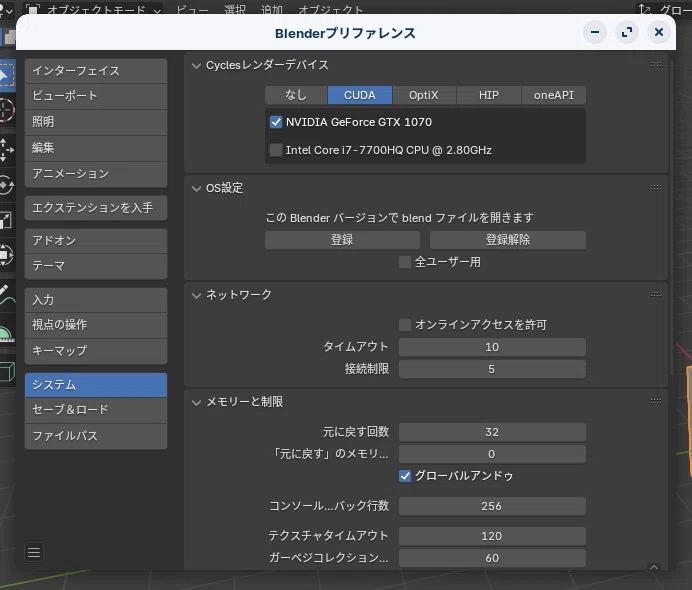Image resolution: width=692 pixels, height=590 pixels.
Task: Select the Select Box tool in main toolbar
Action: [7, 75]
